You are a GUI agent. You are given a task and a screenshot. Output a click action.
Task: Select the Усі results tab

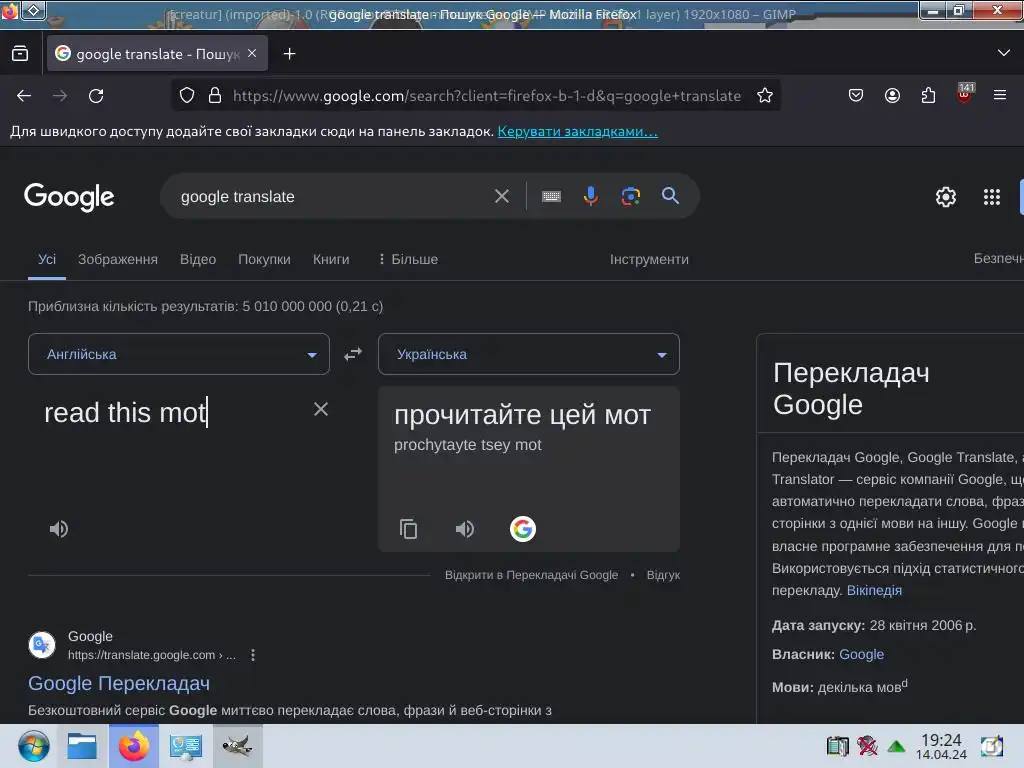coord(47,259)
